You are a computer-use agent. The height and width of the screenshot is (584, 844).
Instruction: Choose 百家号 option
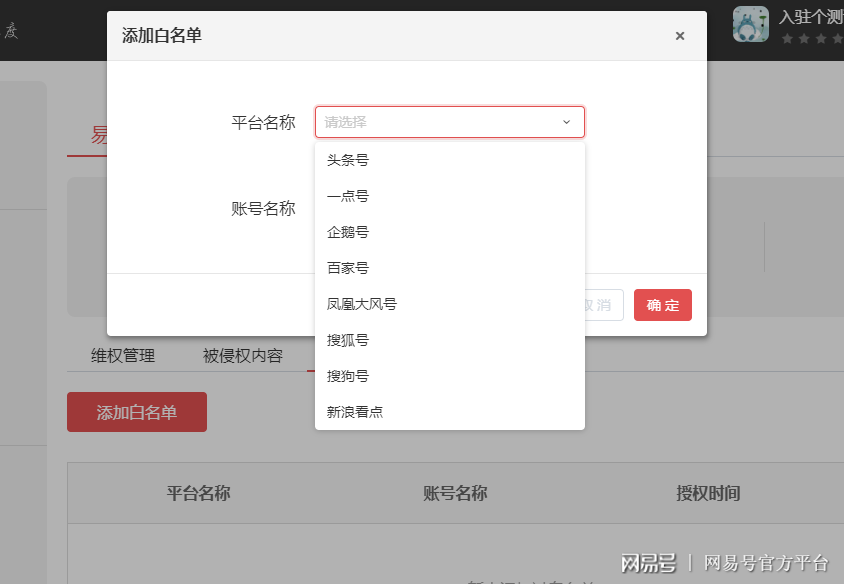click(449, 268)
